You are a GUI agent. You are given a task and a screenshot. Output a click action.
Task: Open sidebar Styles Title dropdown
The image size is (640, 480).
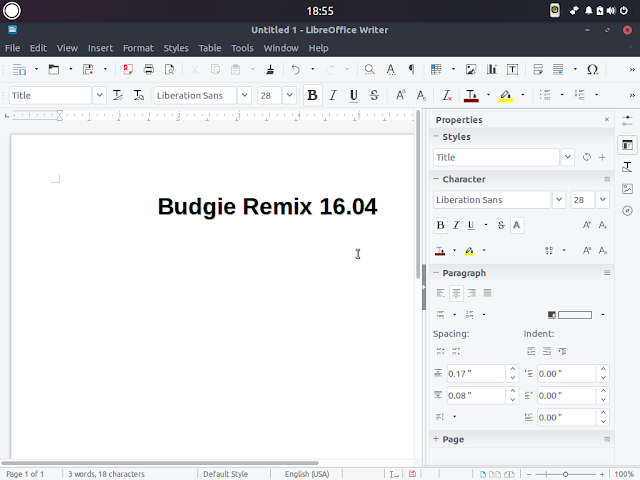(x=568, y=157)
